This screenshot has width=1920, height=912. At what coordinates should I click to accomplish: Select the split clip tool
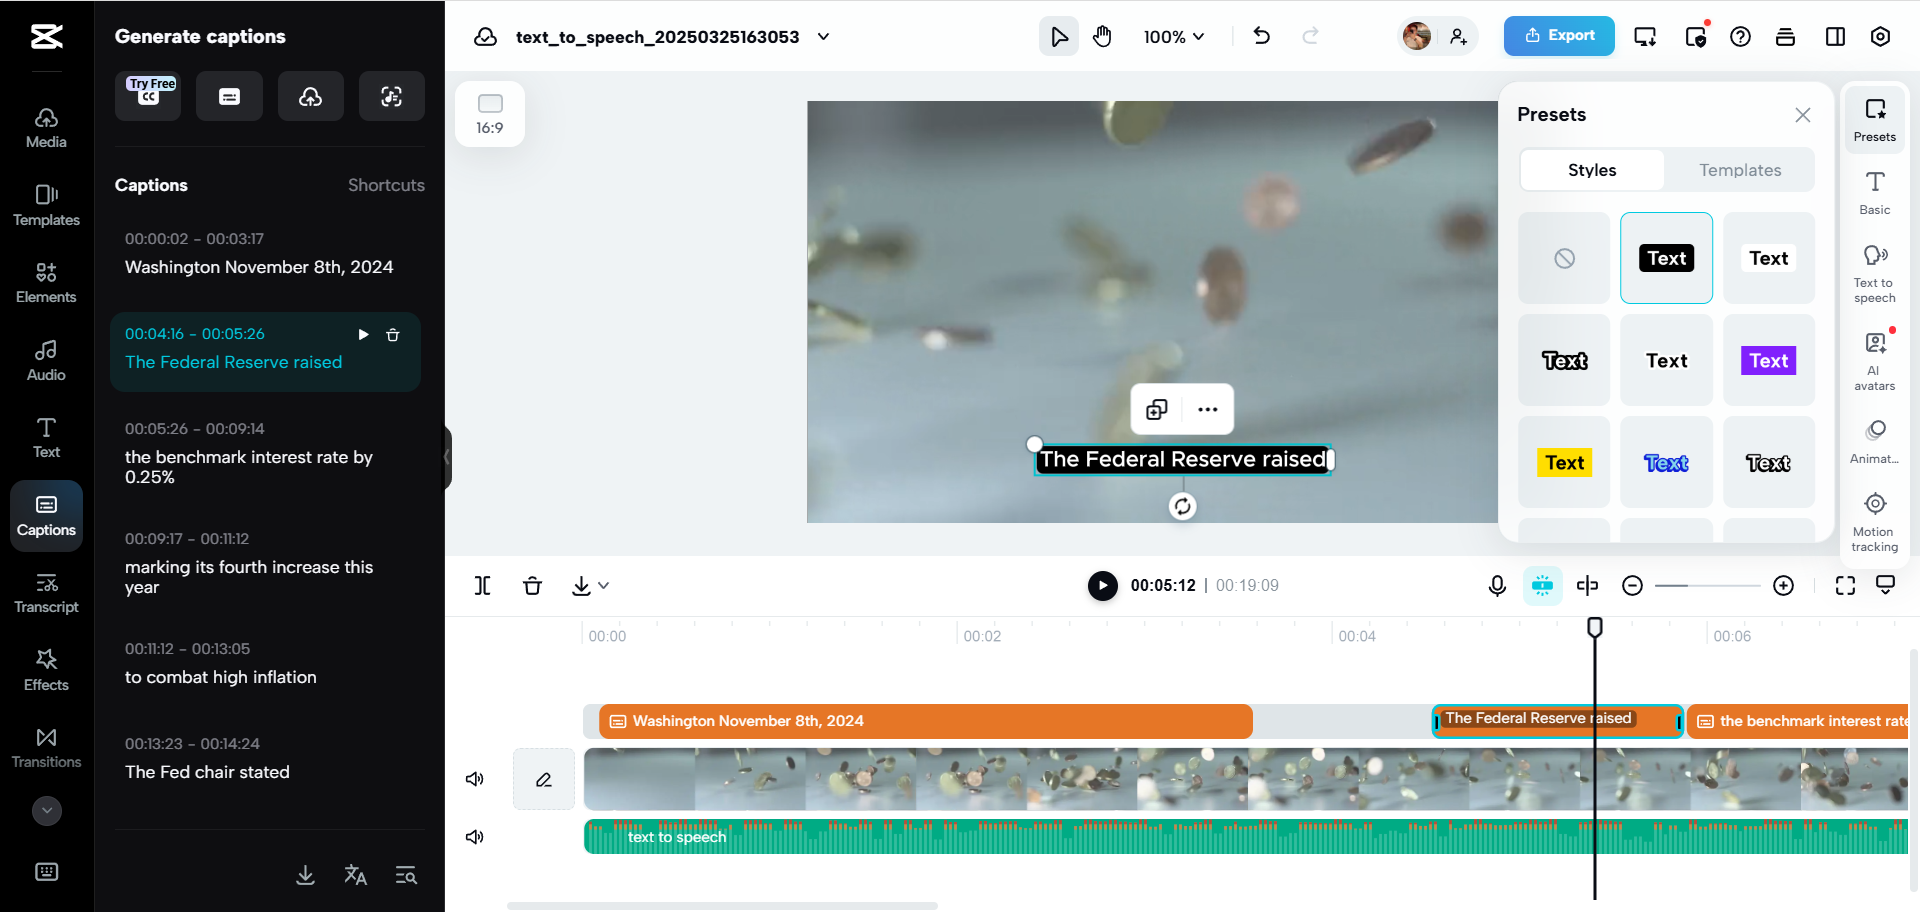[483, 585]
